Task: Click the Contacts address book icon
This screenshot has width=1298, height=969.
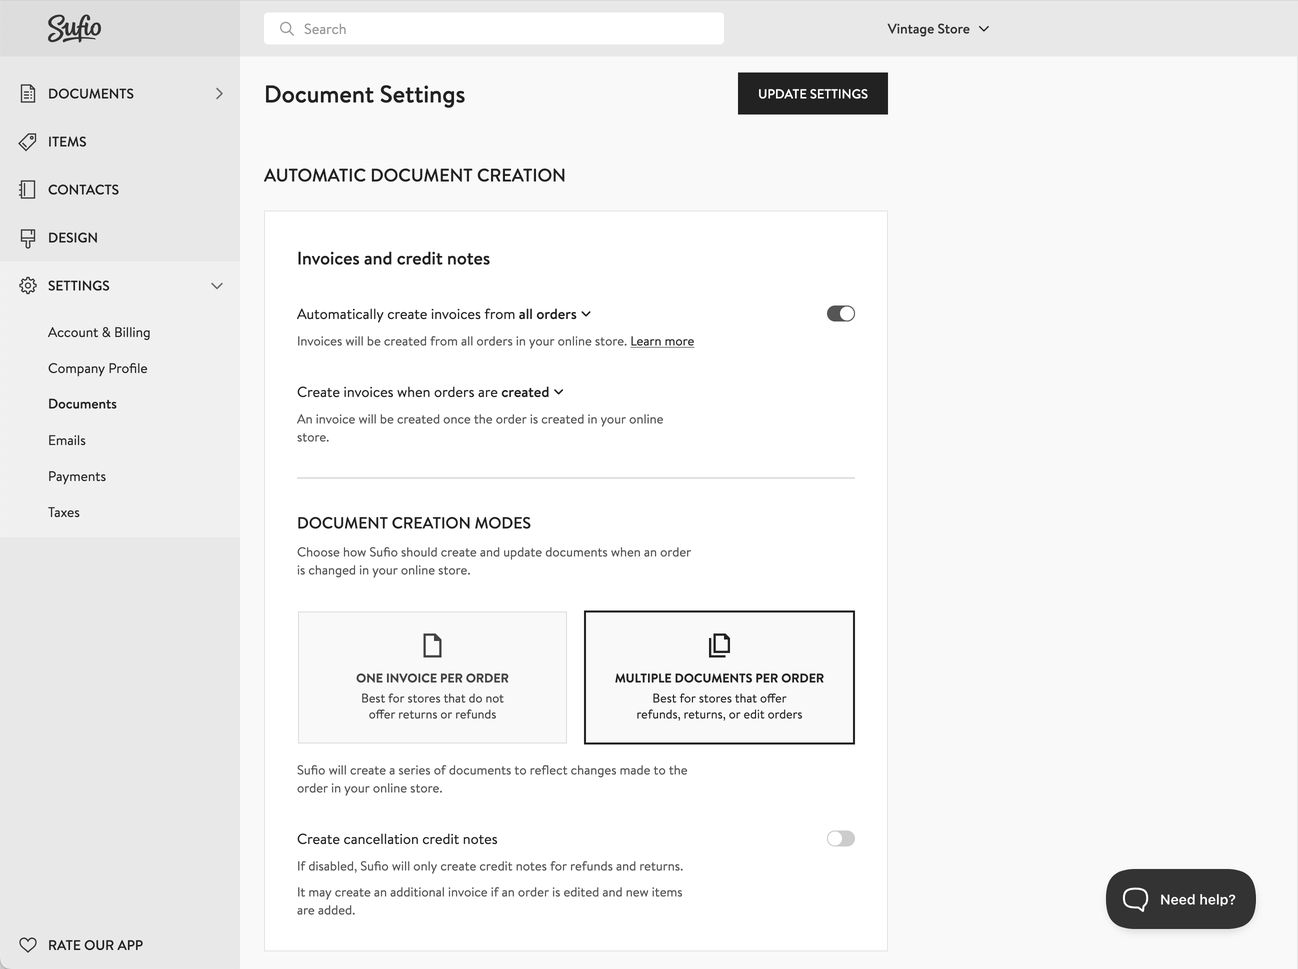Action: click(x=28, y=190)
